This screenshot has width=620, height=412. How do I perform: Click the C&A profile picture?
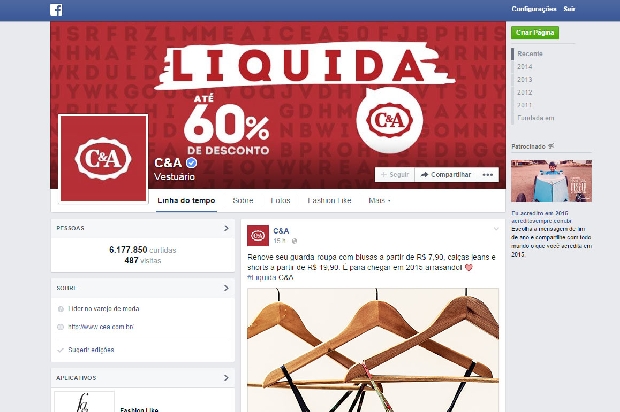pos(103,158)
